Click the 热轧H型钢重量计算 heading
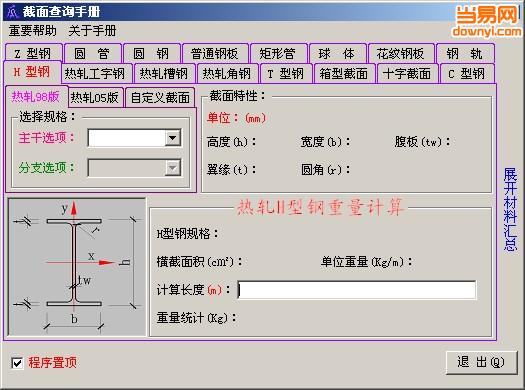 320,207
